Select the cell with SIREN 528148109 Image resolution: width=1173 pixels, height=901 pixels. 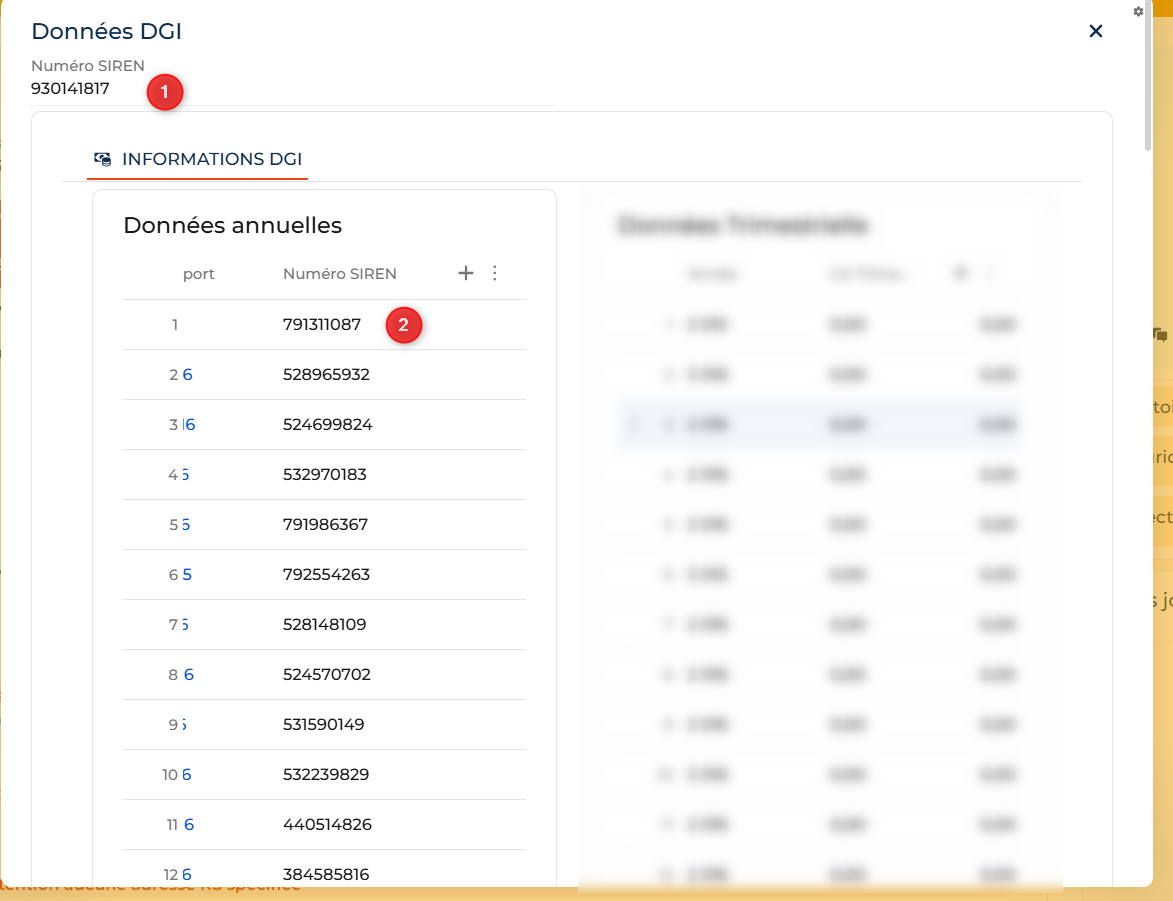pos(325,624)
